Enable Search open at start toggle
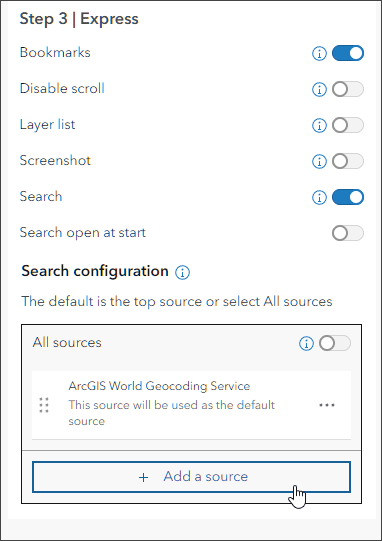The image size is (382, 541). (347, 233)
